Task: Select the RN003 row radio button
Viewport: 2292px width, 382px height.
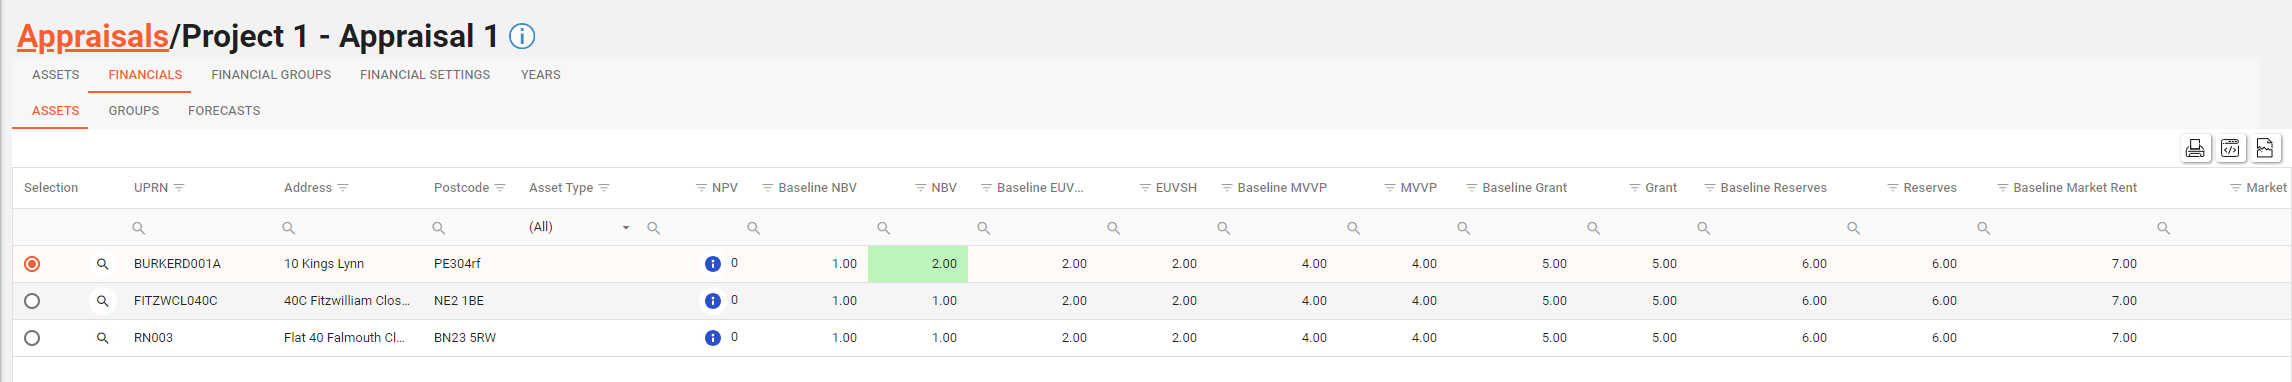Action: pos(32,338)
